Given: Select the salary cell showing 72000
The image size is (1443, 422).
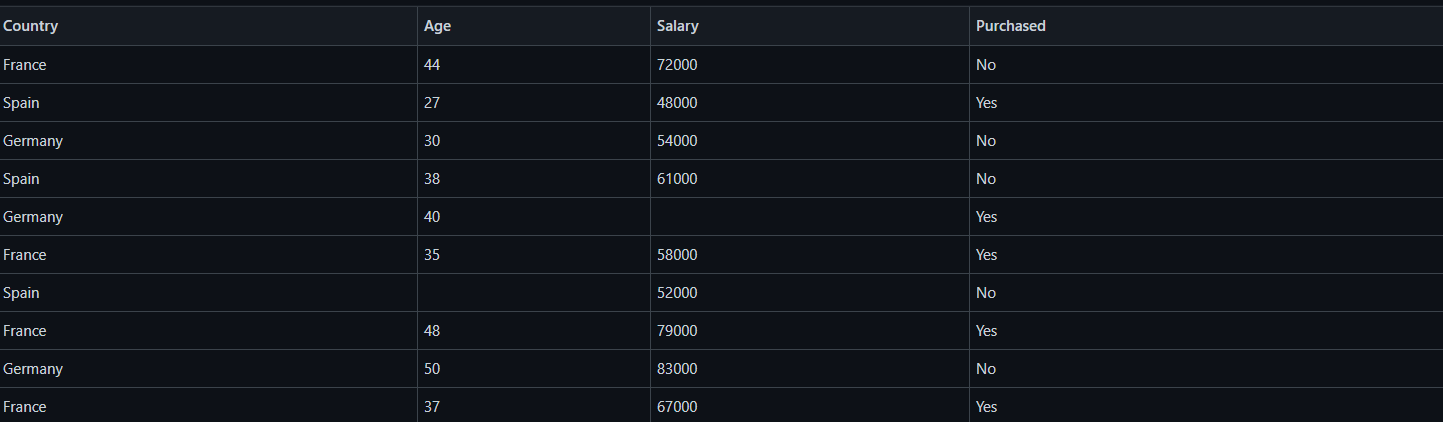Looking at the screenshot, I should [810, 65].
